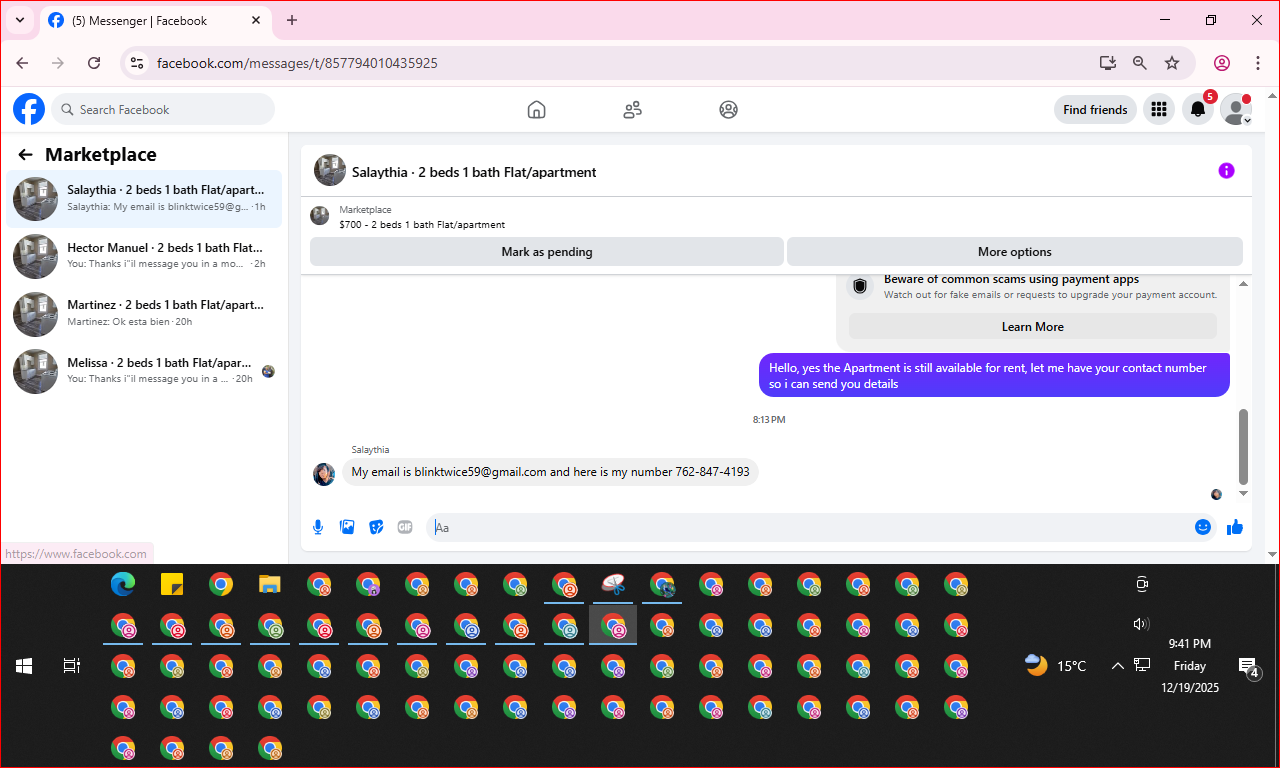Click Find friends button
Image resolution: width=1280 pixels, height=768 pixels.
click(1095, 110)
